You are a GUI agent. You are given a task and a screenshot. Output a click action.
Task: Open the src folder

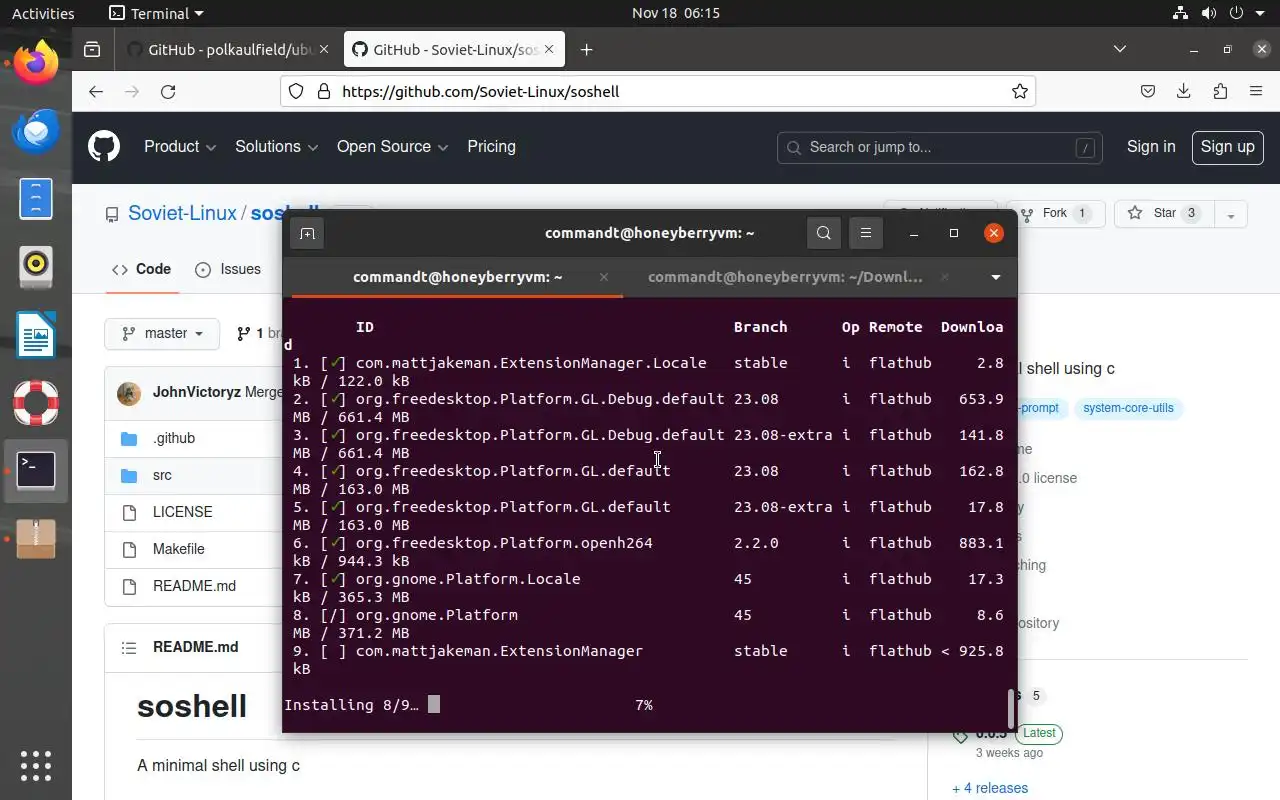(x=162, y=475)
